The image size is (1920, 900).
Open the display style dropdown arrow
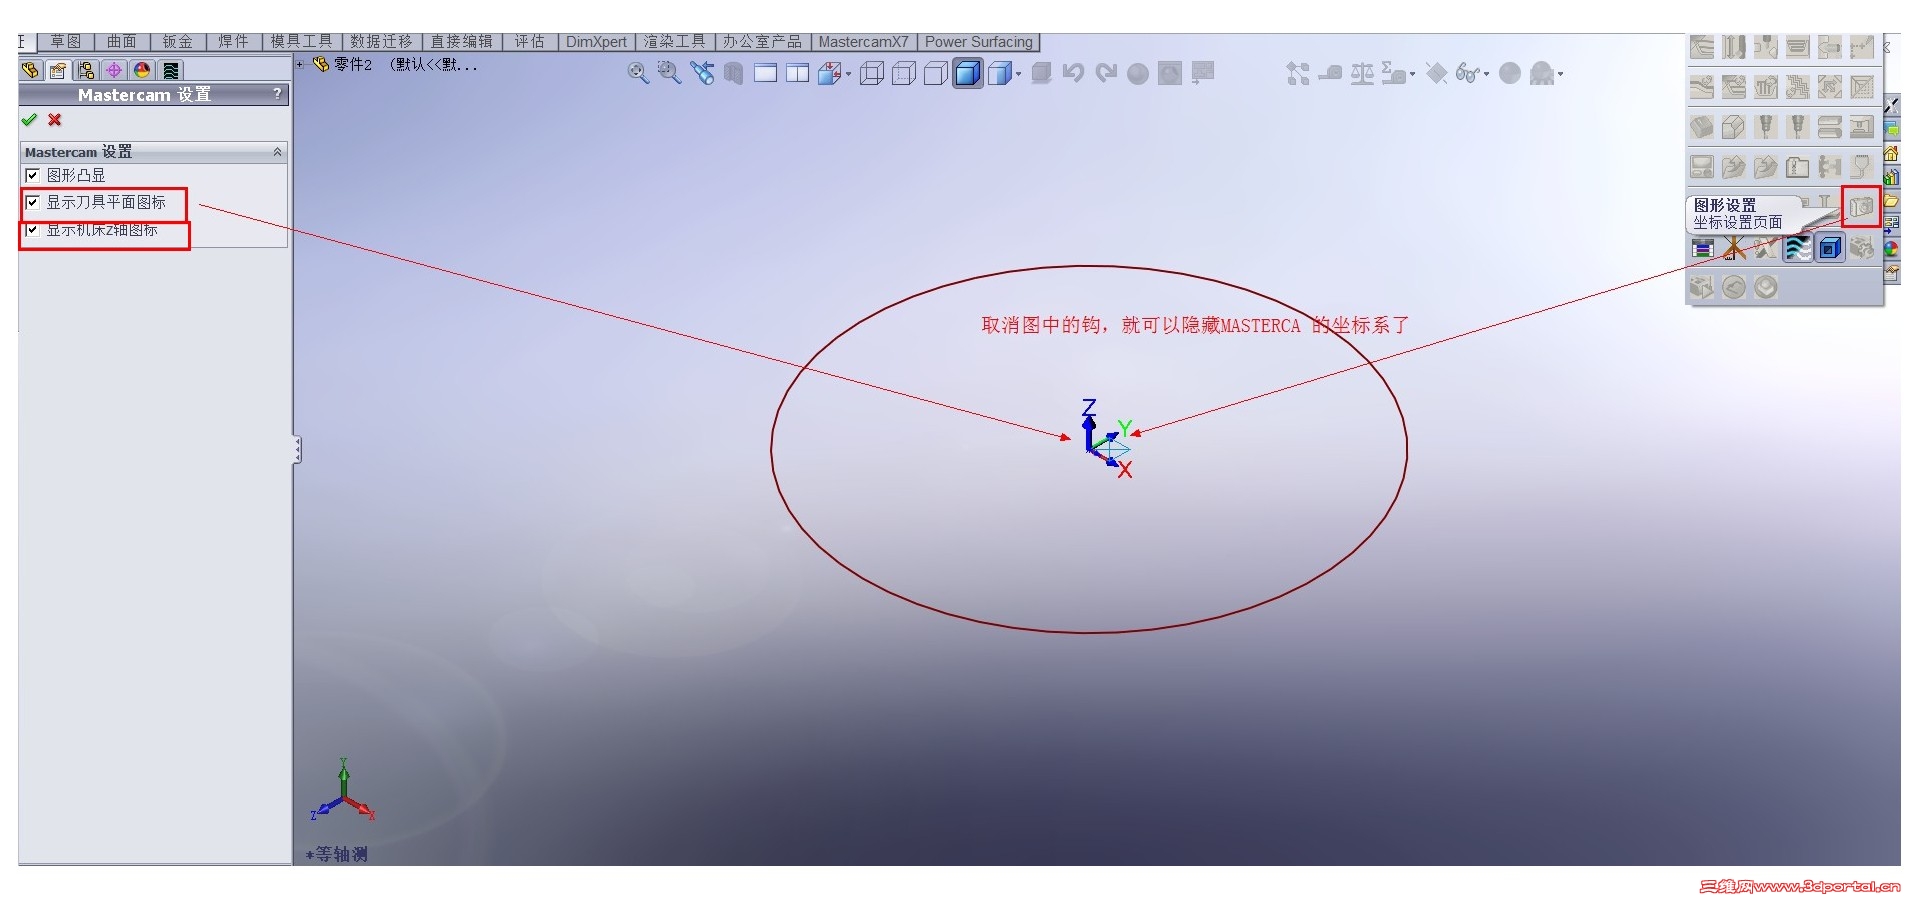(1018, 75)
